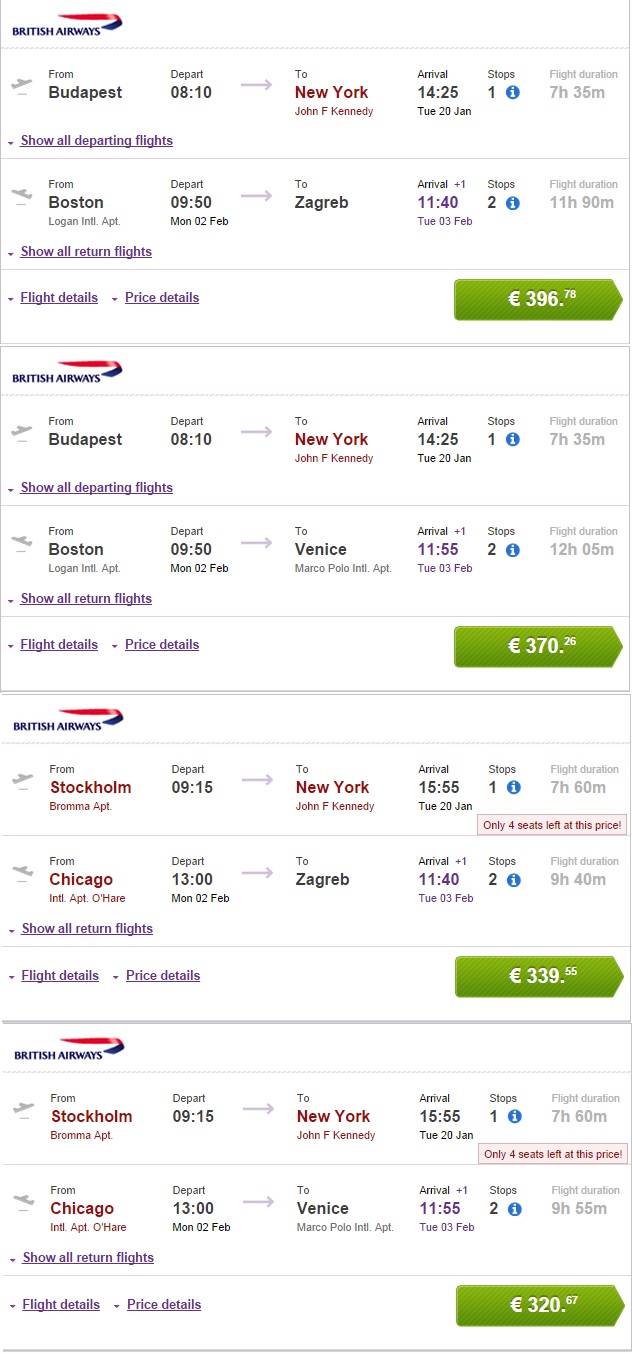Click "Only 4 seats left" notice in €339.55 offer
Viewport: 632px width, 1354px height.
(x=552, y=825)
